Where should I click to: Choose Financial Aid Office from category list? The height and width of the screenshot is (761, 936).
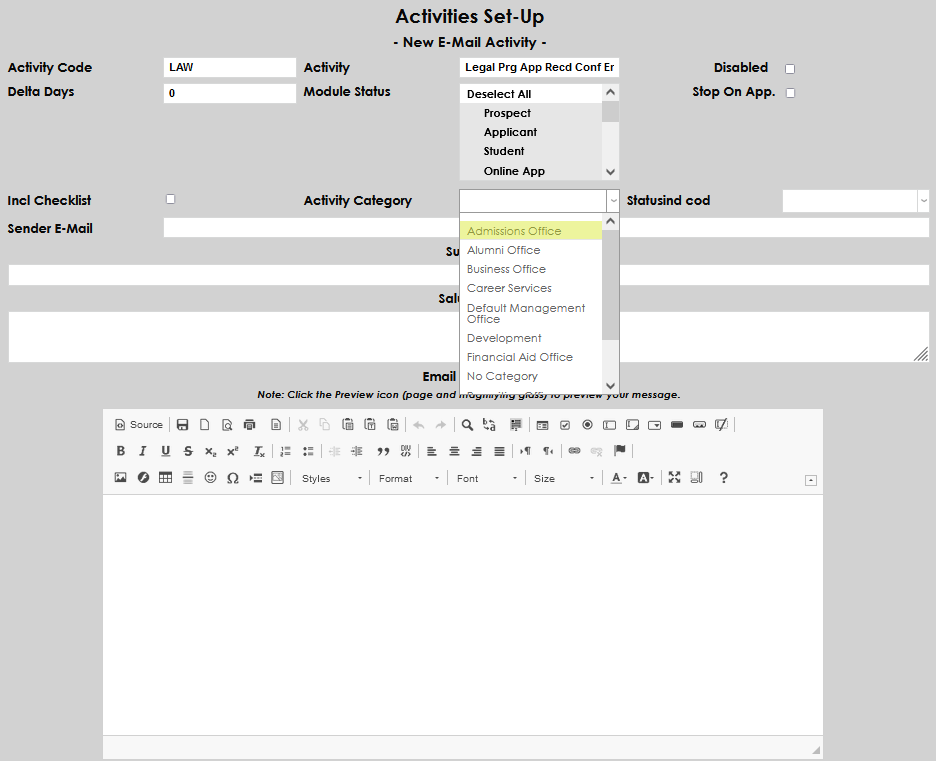(520, 357)
